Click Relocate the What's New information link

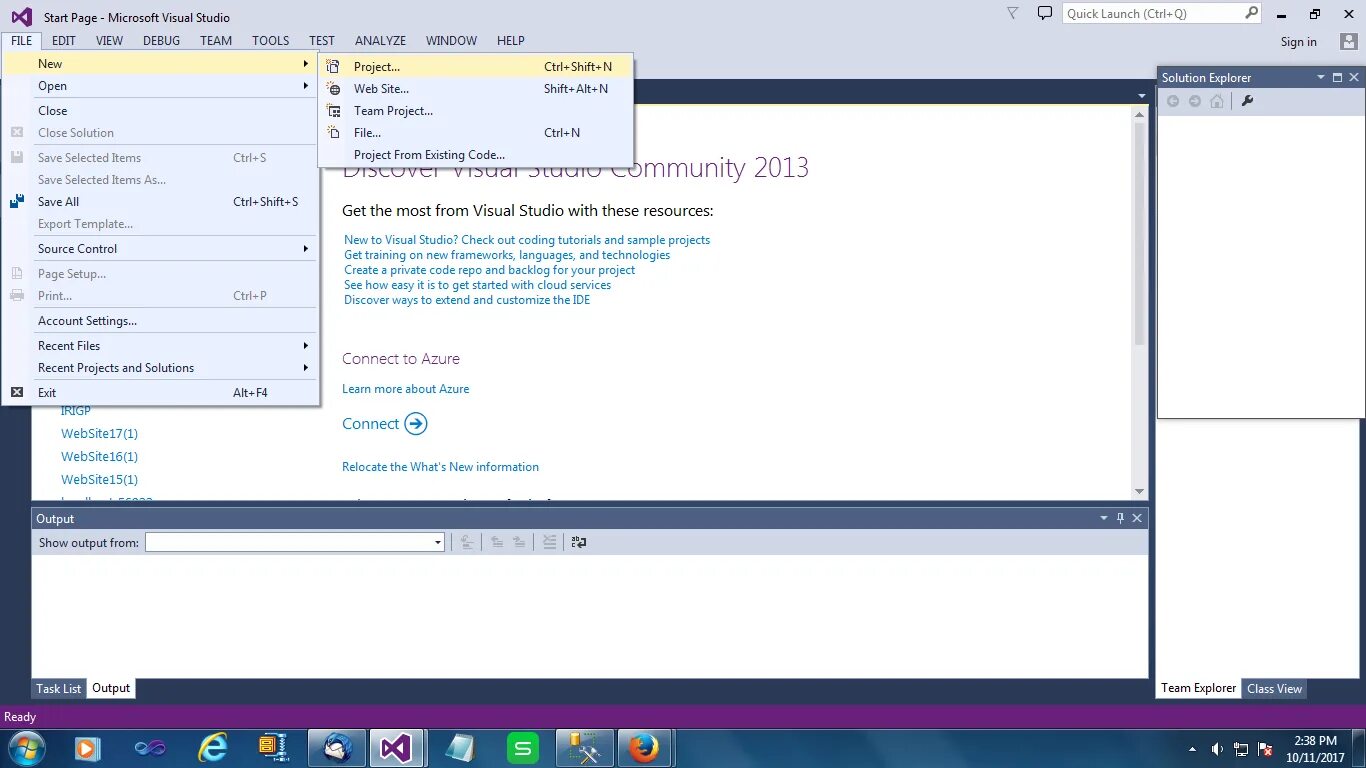click(440, 467)
